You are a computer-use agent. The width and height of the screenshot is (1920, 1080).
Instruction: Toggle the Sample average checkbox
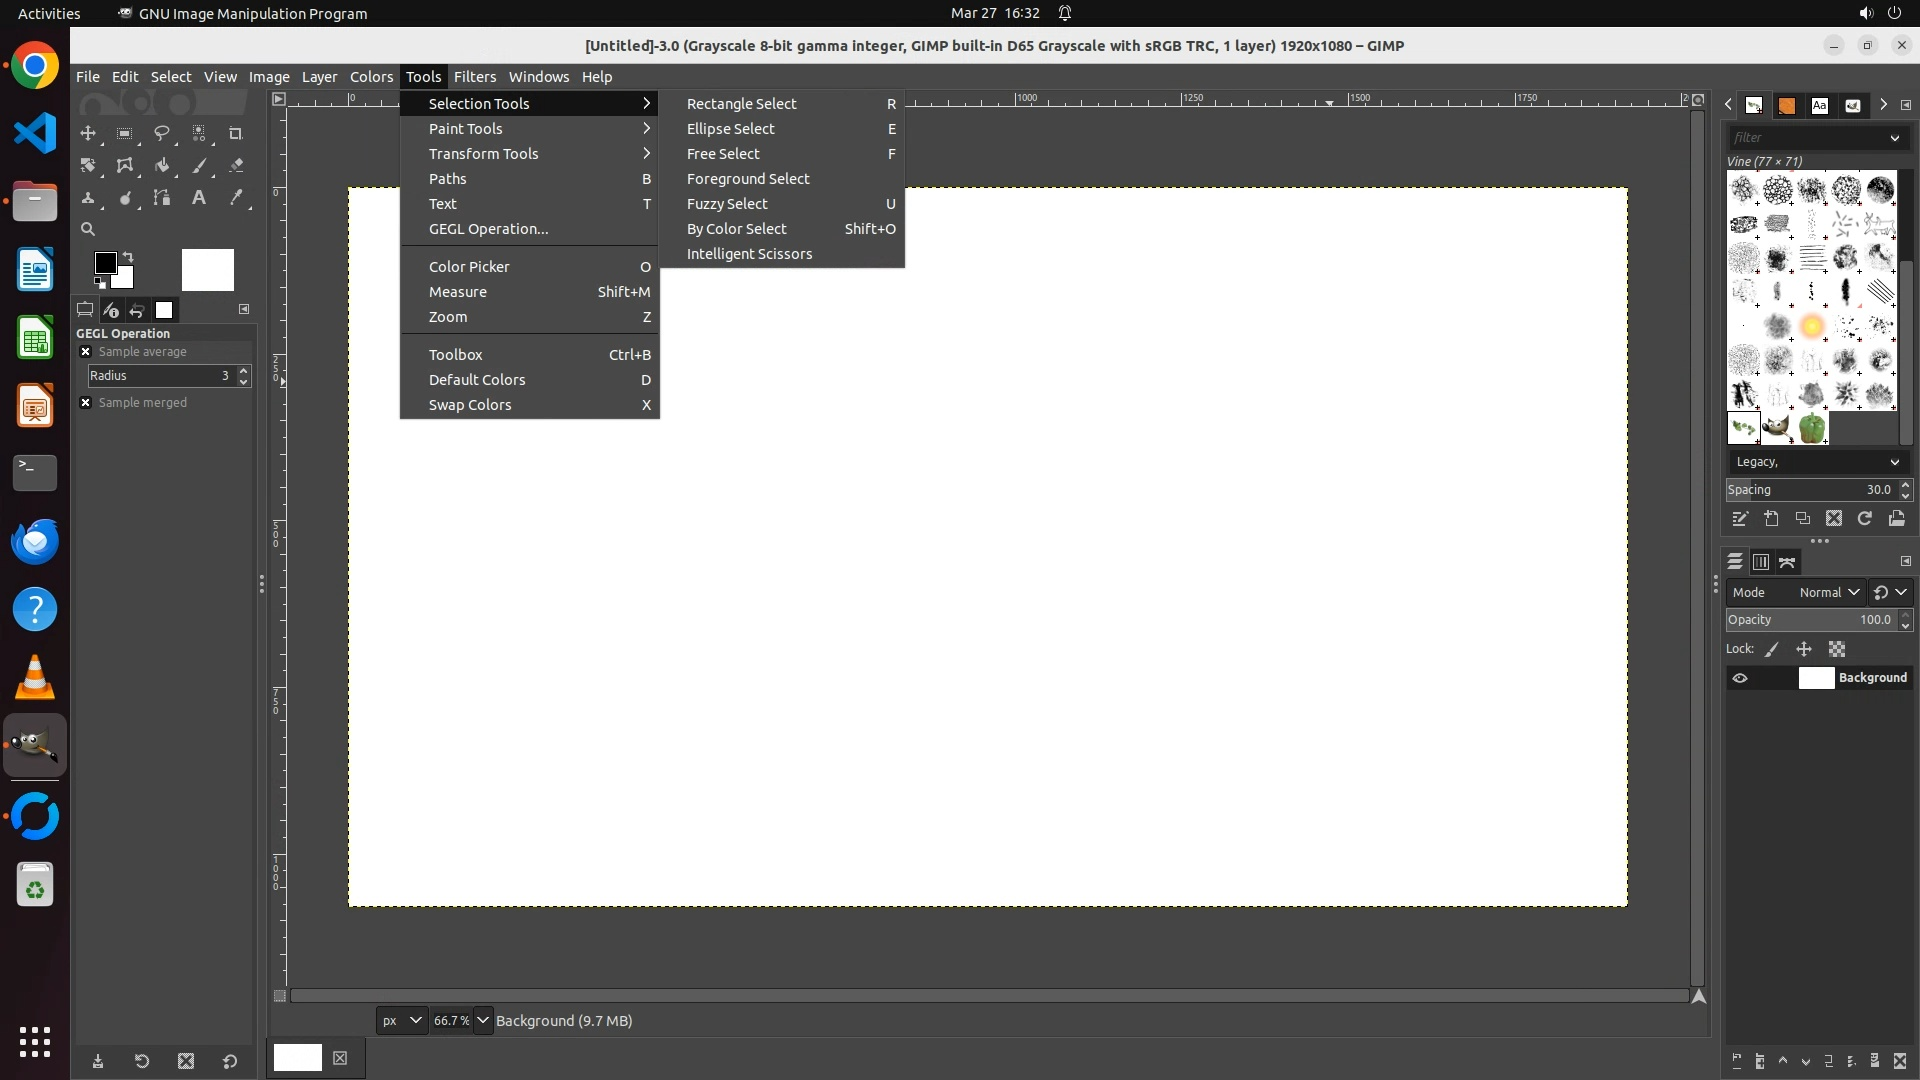pos(86,352)
